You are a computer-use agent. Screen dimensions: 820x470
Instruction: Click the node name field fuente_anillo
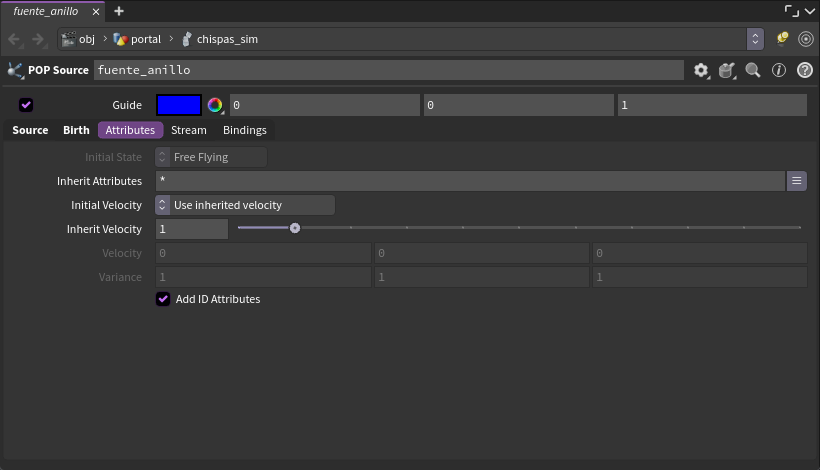tap(389, 70)
